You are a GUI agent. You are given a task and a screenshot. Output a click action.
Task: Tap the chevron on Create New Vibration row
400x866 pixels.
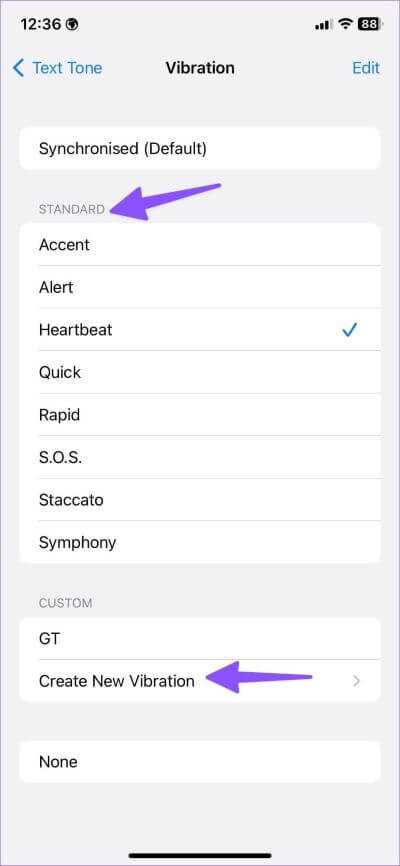(357, 681)
